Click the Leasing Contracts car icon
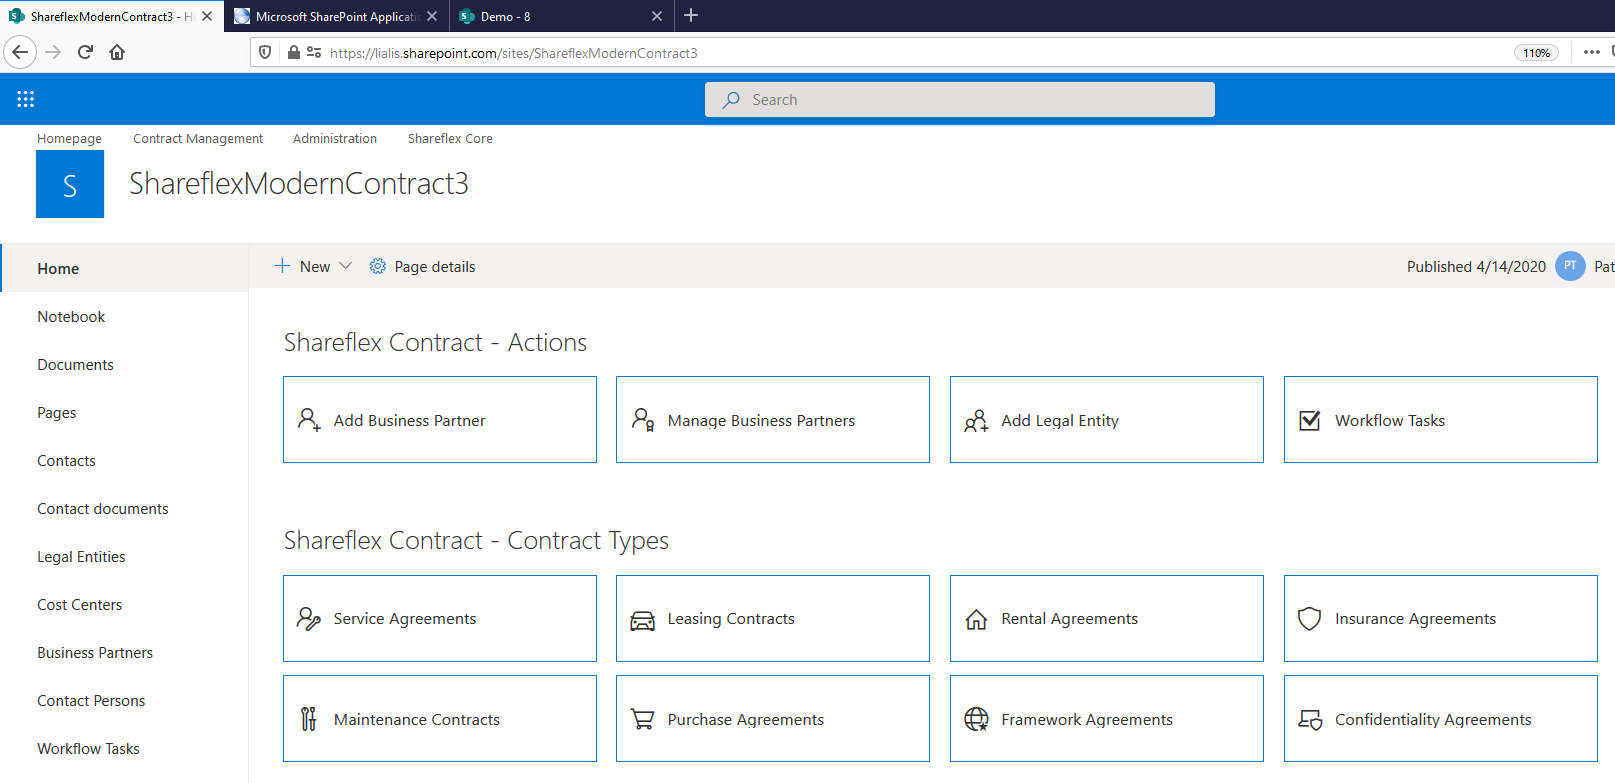Viewport: 1615px width, 783px height. click(x=642, y=620)
